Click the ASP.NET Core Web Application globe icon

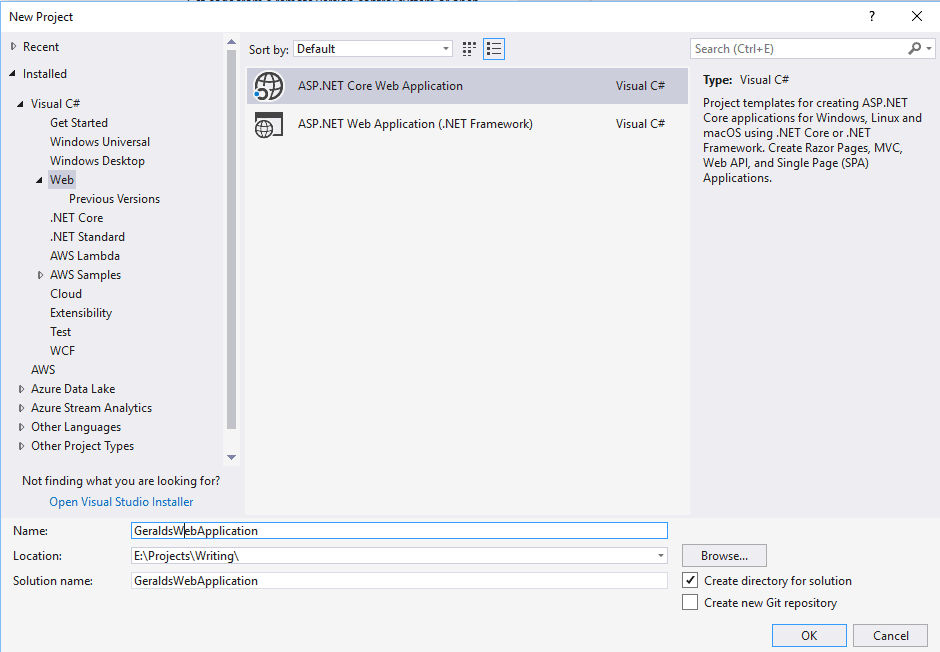[269, 86]
